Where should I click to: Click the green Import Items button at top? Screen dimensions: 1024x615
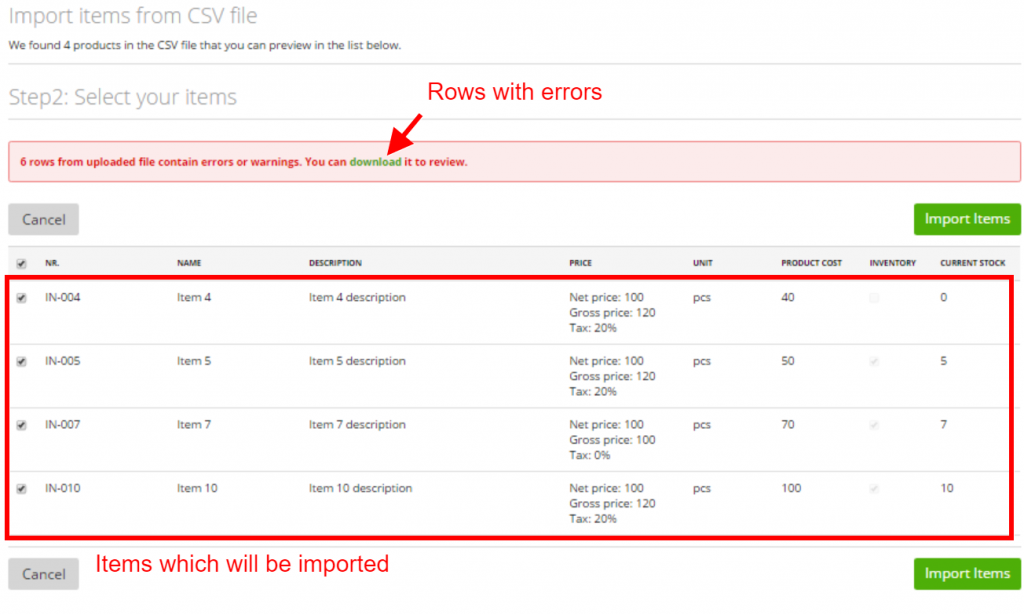click(x=966, y=218)
